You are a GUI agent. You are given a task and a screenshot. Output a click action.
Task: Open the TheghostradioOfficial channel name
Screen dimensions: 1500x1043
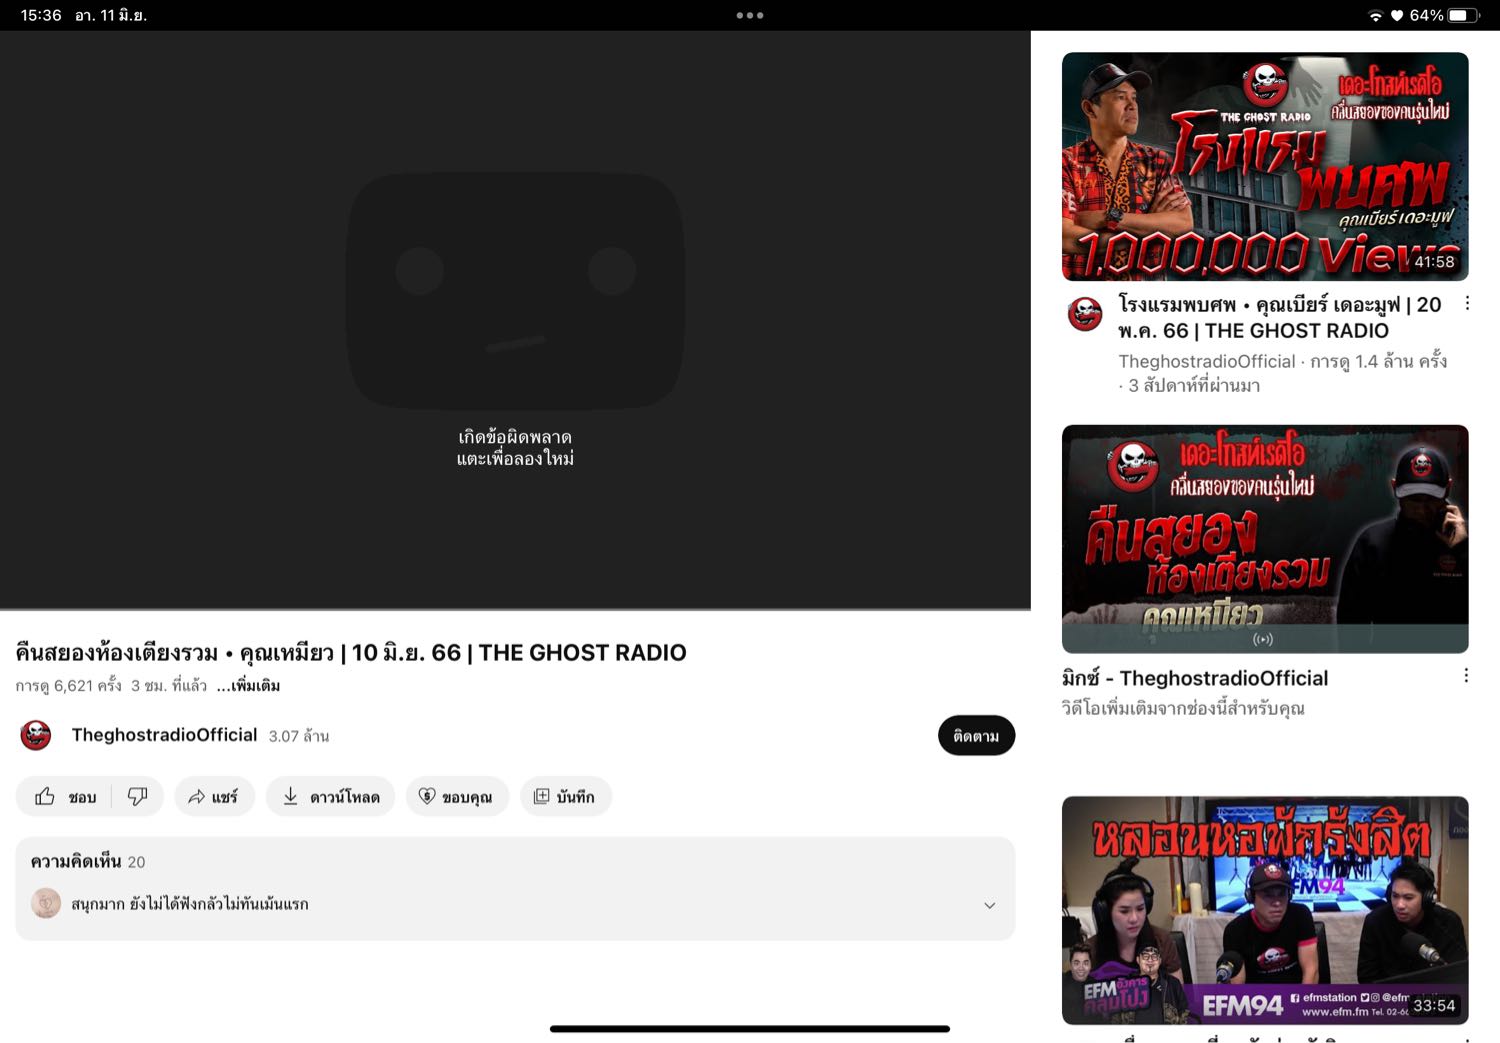pyautogui.click(x=165, y=735)
